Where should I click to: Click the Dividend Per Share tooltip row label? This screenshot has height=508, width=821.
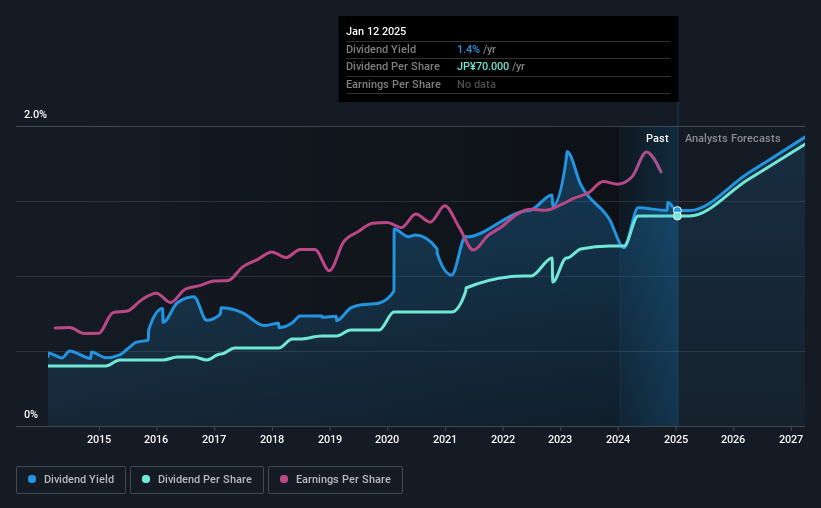(393, 67)
